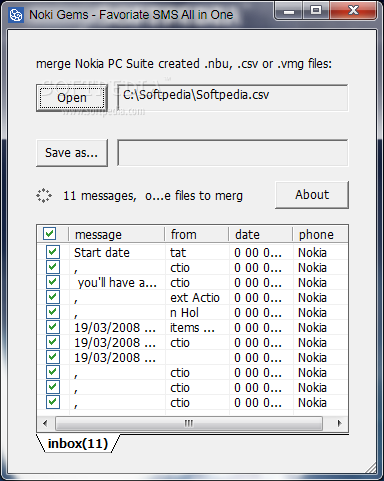The height and width of the screenshot is (481, 384).
Task: Click the source file path field showing Softpedia.csv
Action: coord(233,98)
